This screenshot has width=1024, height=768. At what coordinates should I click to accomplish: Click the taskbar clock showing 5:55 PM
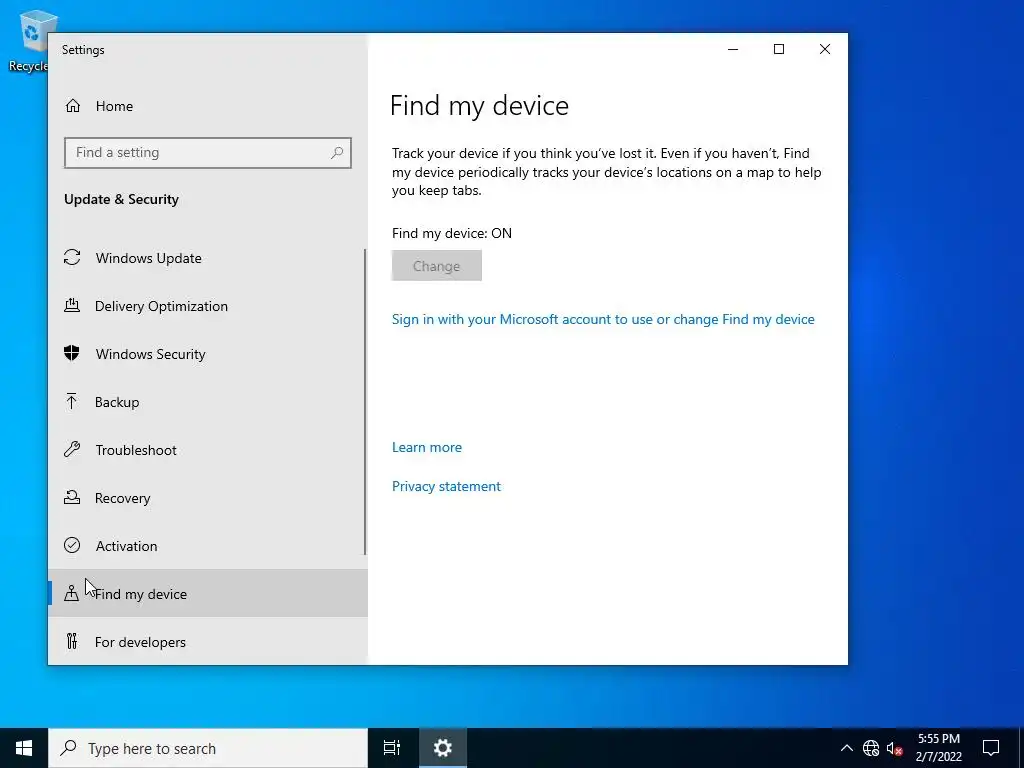click(x=938, y=748)
